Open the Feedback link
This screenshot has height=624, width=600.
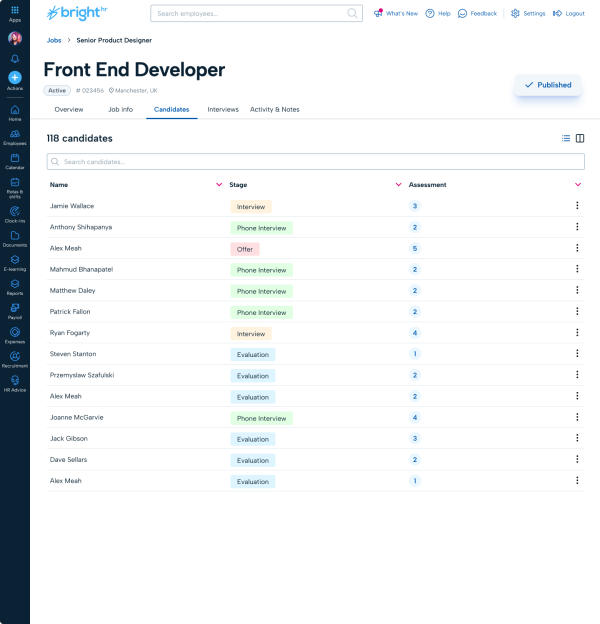coord(477,14)
